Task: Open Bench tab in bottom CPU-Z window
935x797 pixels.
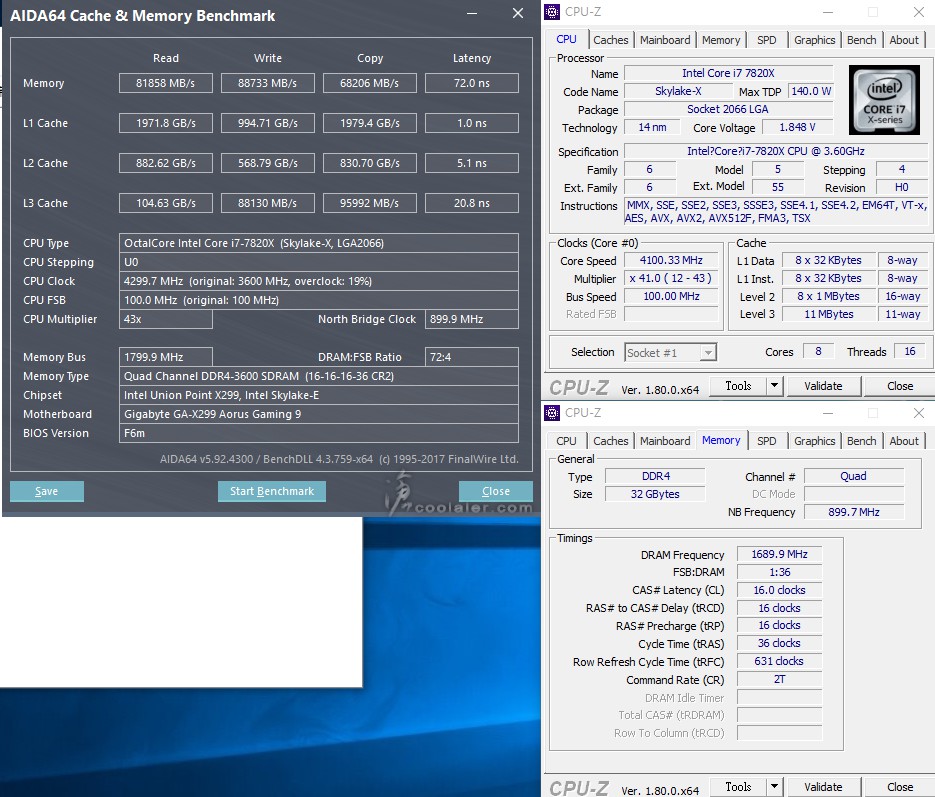Action: [x=862, y=441]
